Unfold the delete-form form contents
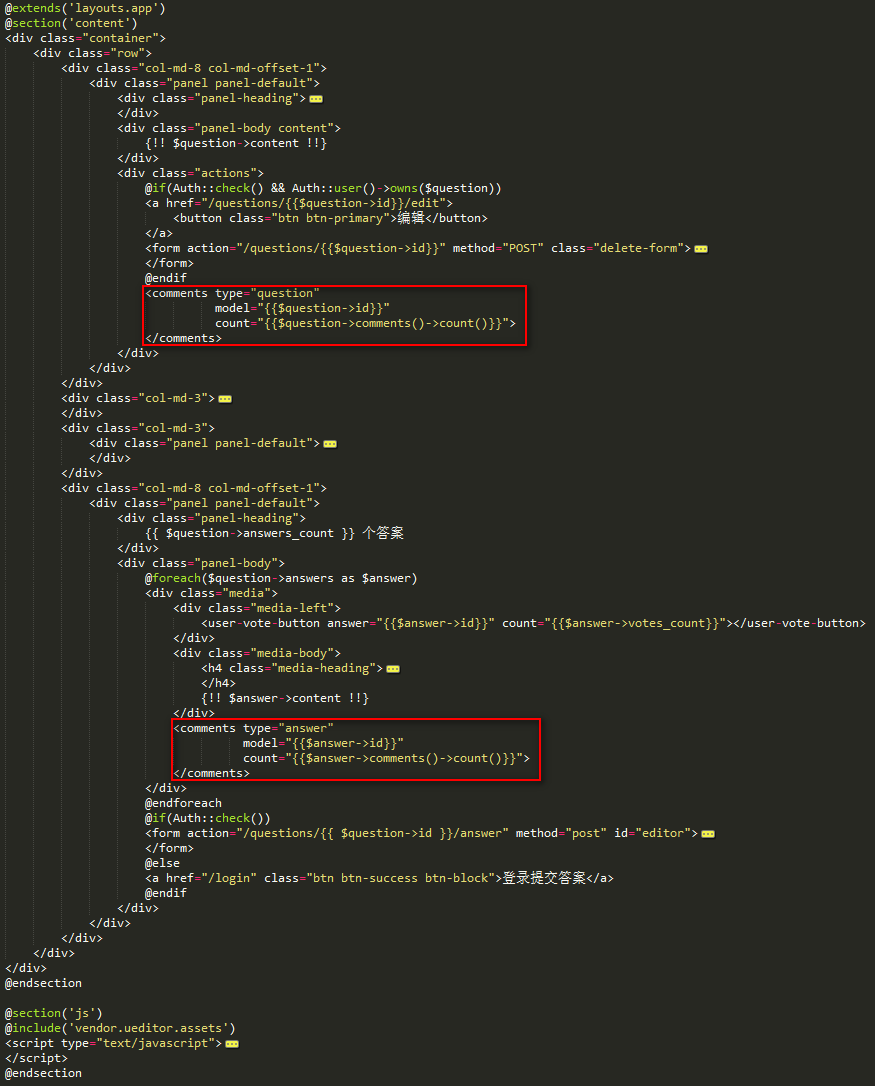 click(701, 249)
